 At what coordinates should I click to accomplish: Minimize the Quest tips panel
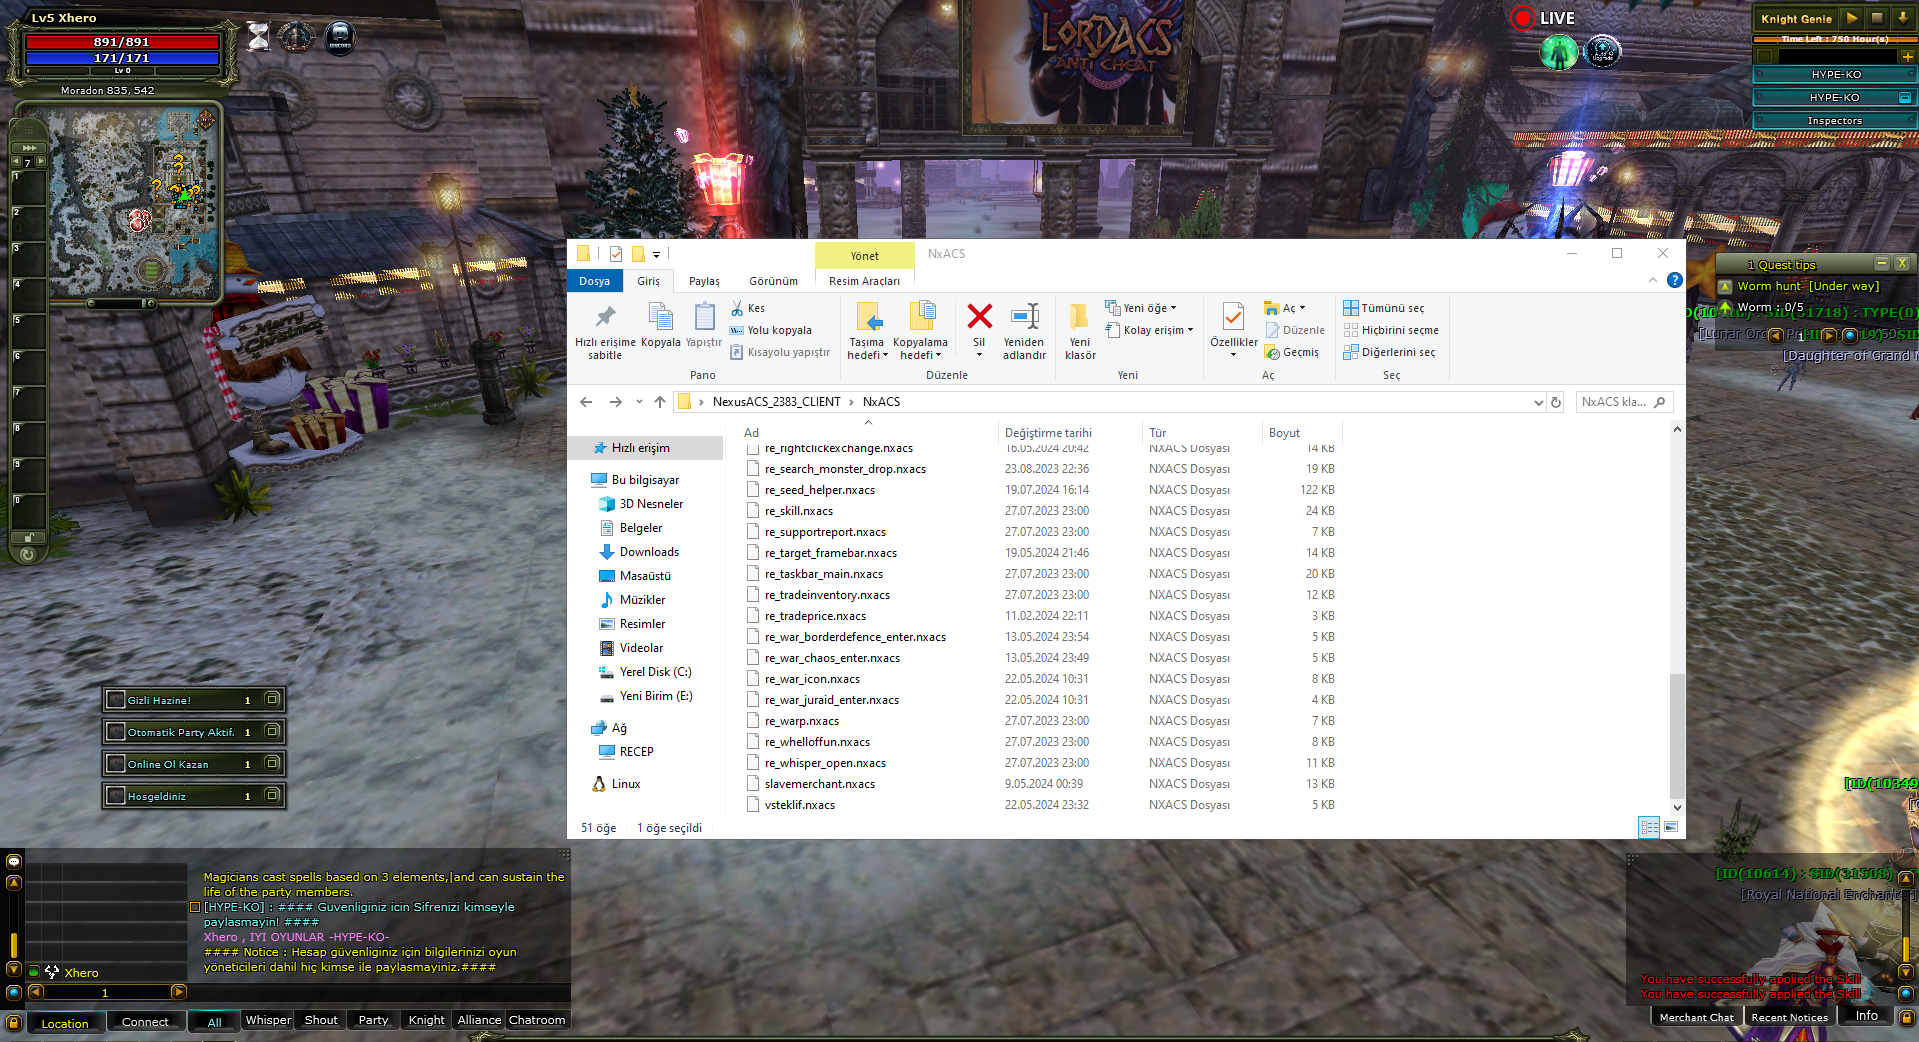[1881, 264]
